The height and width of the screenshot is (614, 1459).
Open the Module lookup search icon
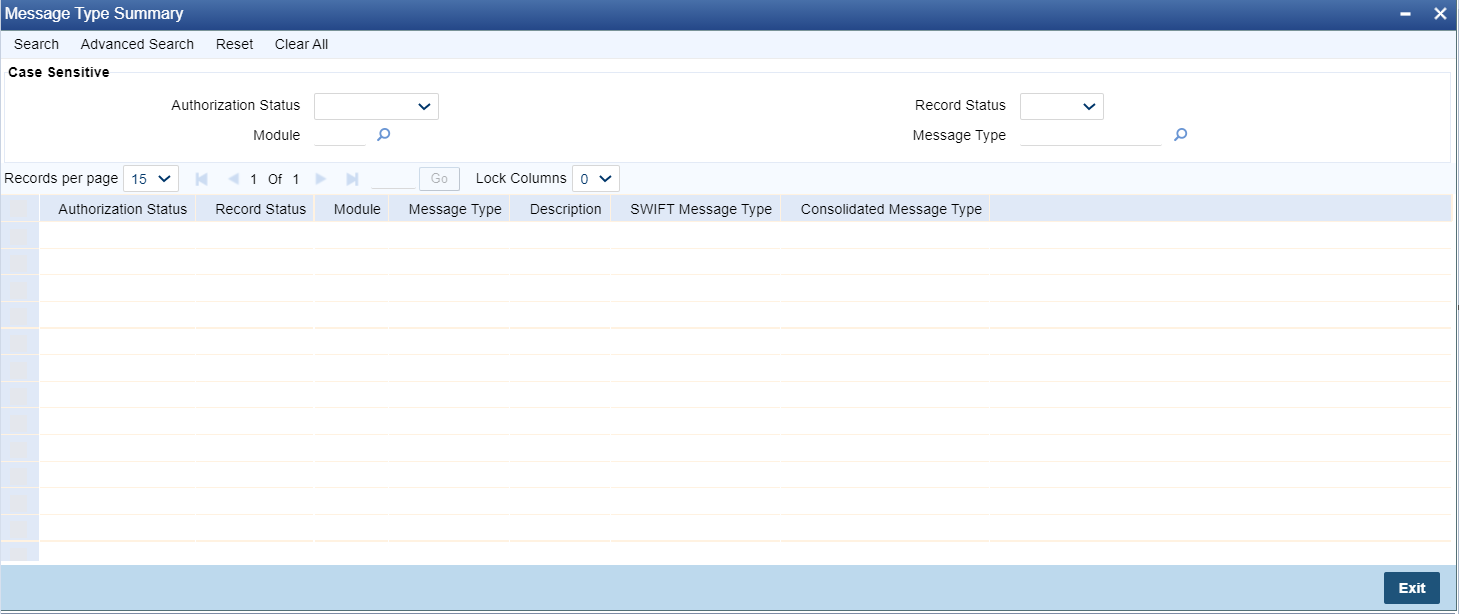click(x=383, y=135)
